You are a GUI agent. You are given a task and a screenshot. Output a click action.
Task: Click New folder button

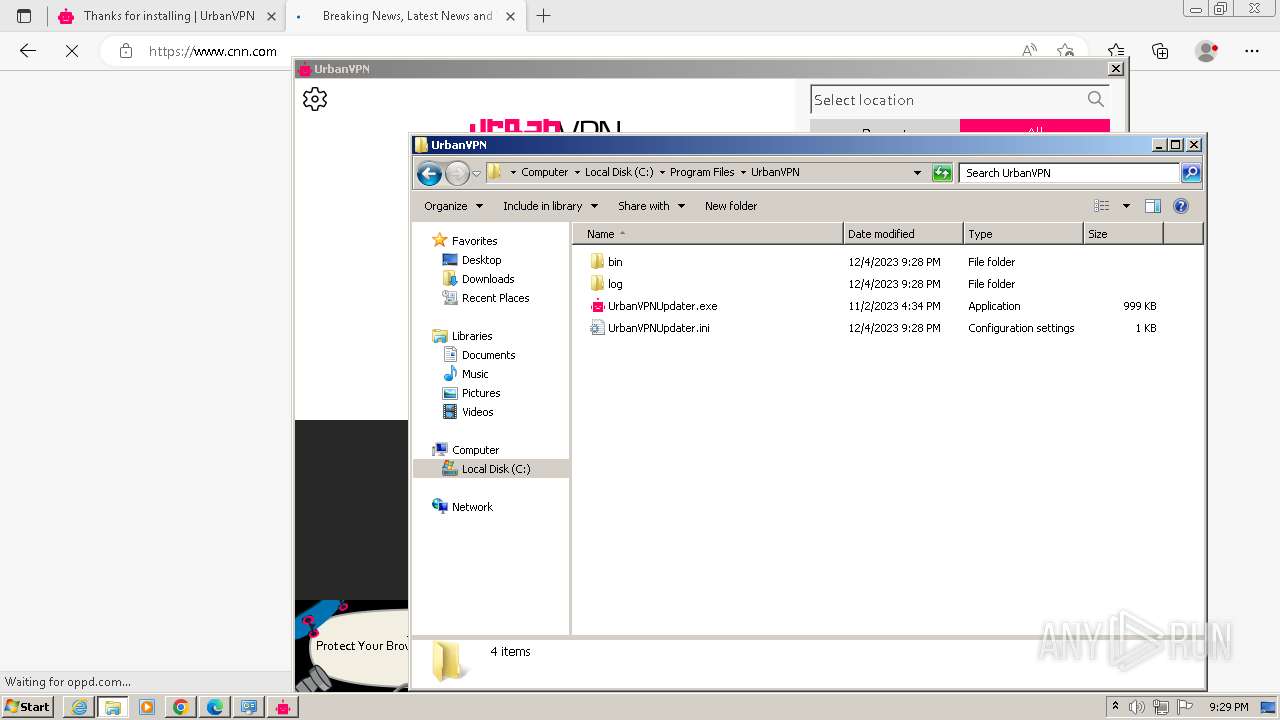[731, 206]
